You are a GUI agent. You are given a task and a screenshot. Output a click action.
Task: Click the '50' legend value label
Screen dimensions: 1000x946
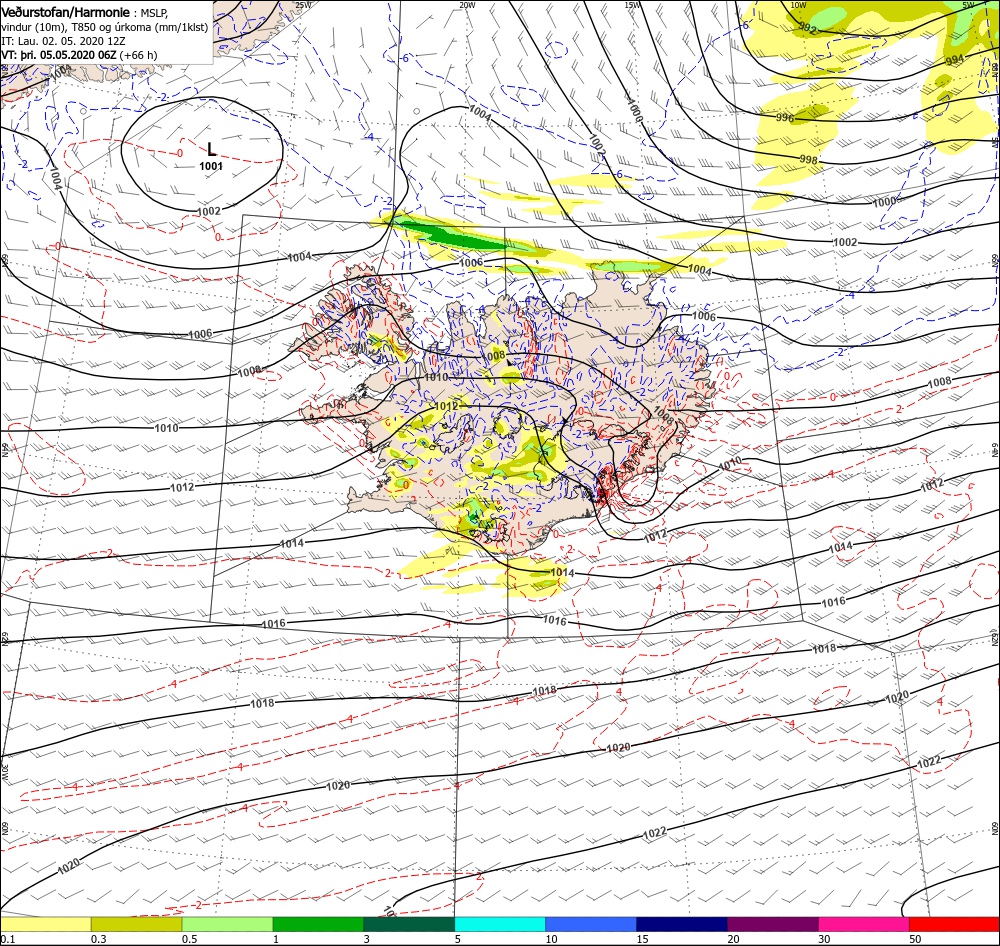coord(915,939)
